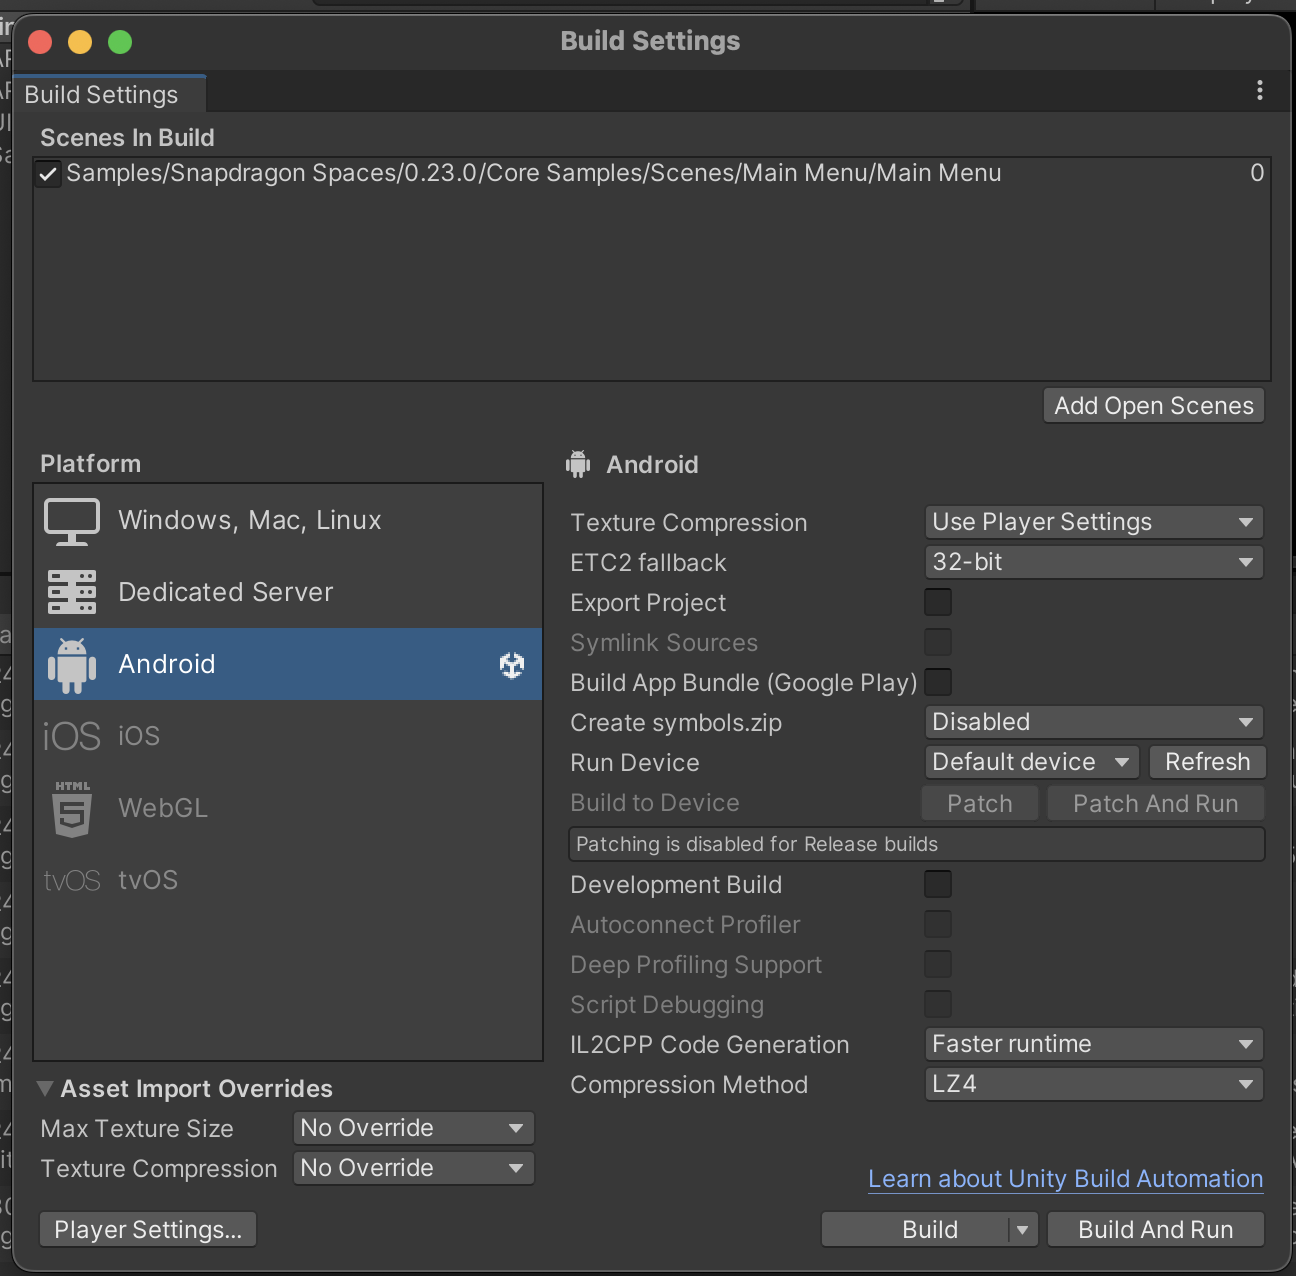Select the iOS platform entry
Viewport: 1296px width, 1276px height.
(x=288, y=736)
